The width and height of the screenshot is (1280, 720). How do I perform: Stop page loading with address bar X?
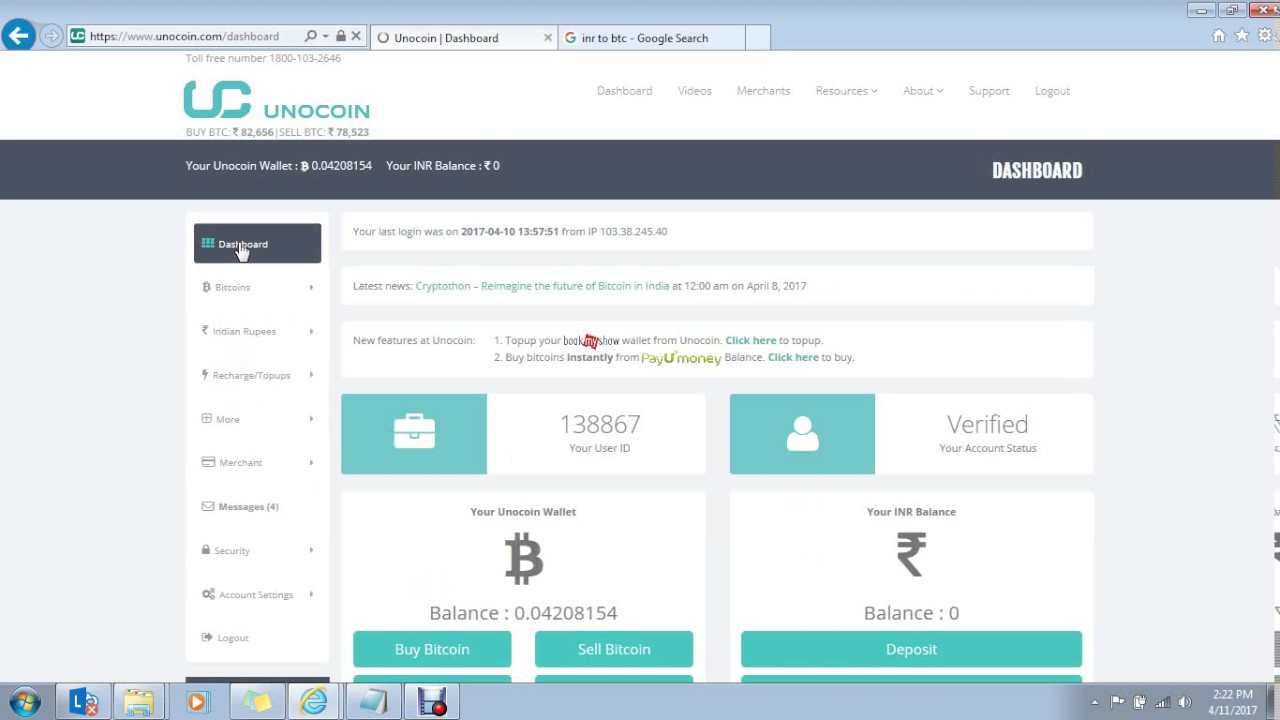click(356, 36)
